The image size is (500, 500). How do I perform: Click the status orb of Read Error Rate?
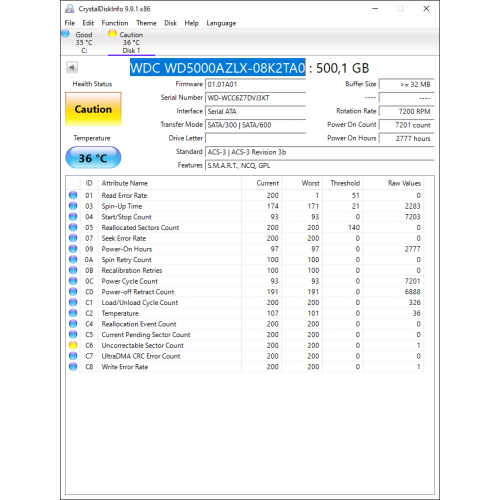pyautogui.click(x=73, y=195)
